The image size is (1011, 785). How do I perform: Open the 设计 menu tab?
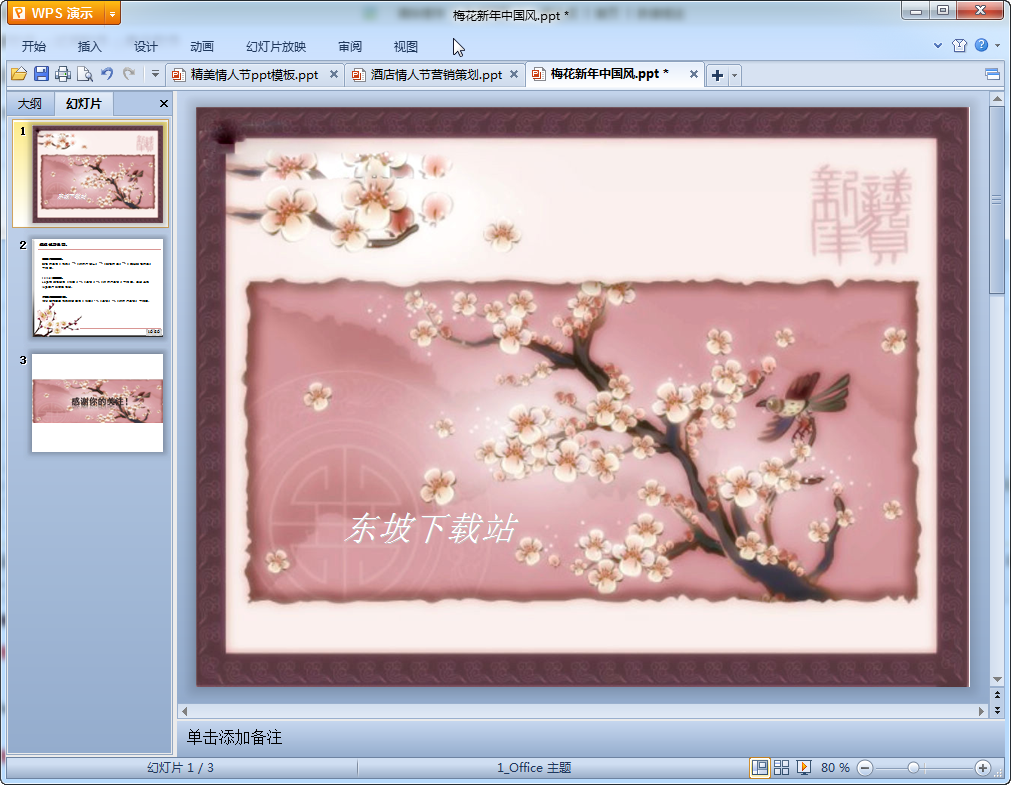point(146,46)
